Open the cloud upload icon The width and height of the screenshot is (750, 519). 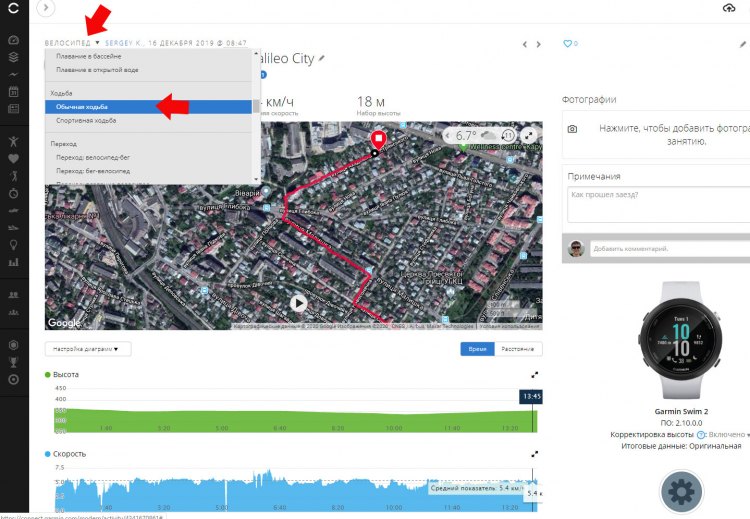tap(728, 8)
